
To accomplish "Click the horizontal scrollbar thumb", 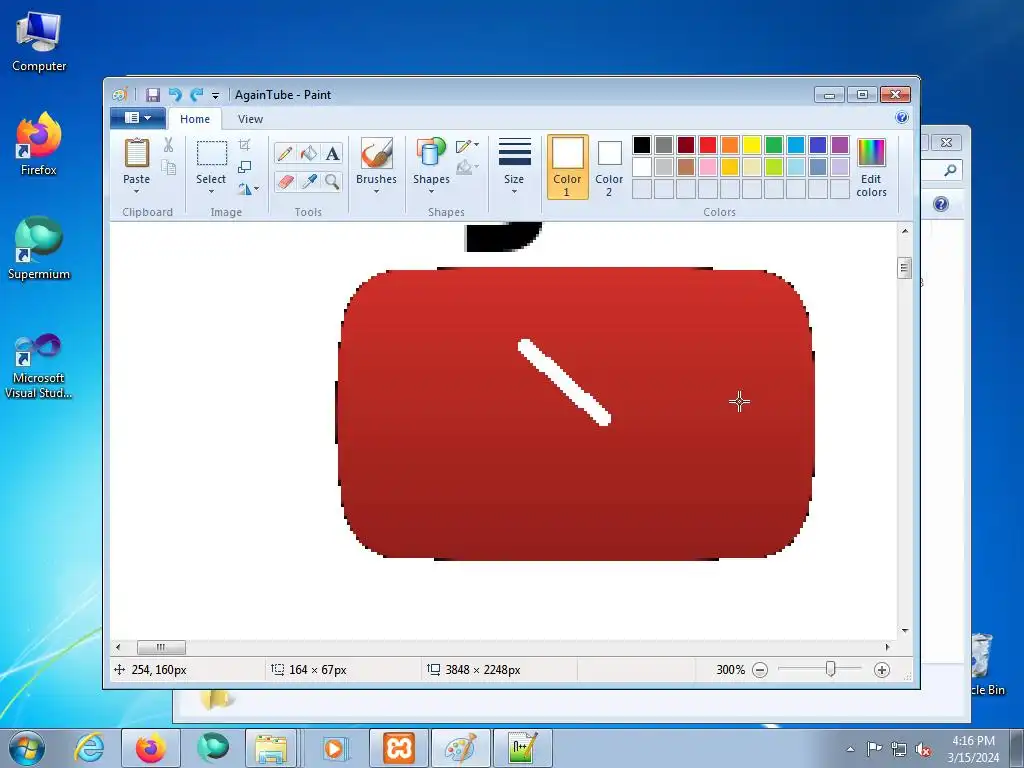I will pos(161,647).
